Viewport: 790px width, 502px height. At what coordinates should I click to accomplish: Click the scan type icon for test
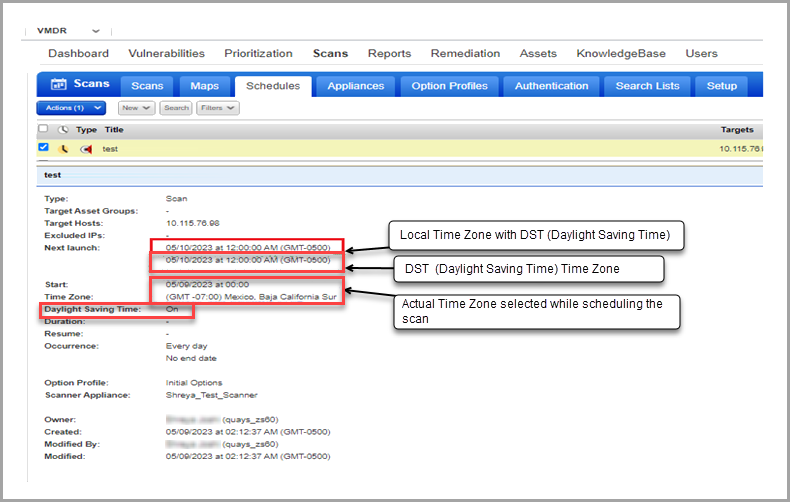[86, 148]
